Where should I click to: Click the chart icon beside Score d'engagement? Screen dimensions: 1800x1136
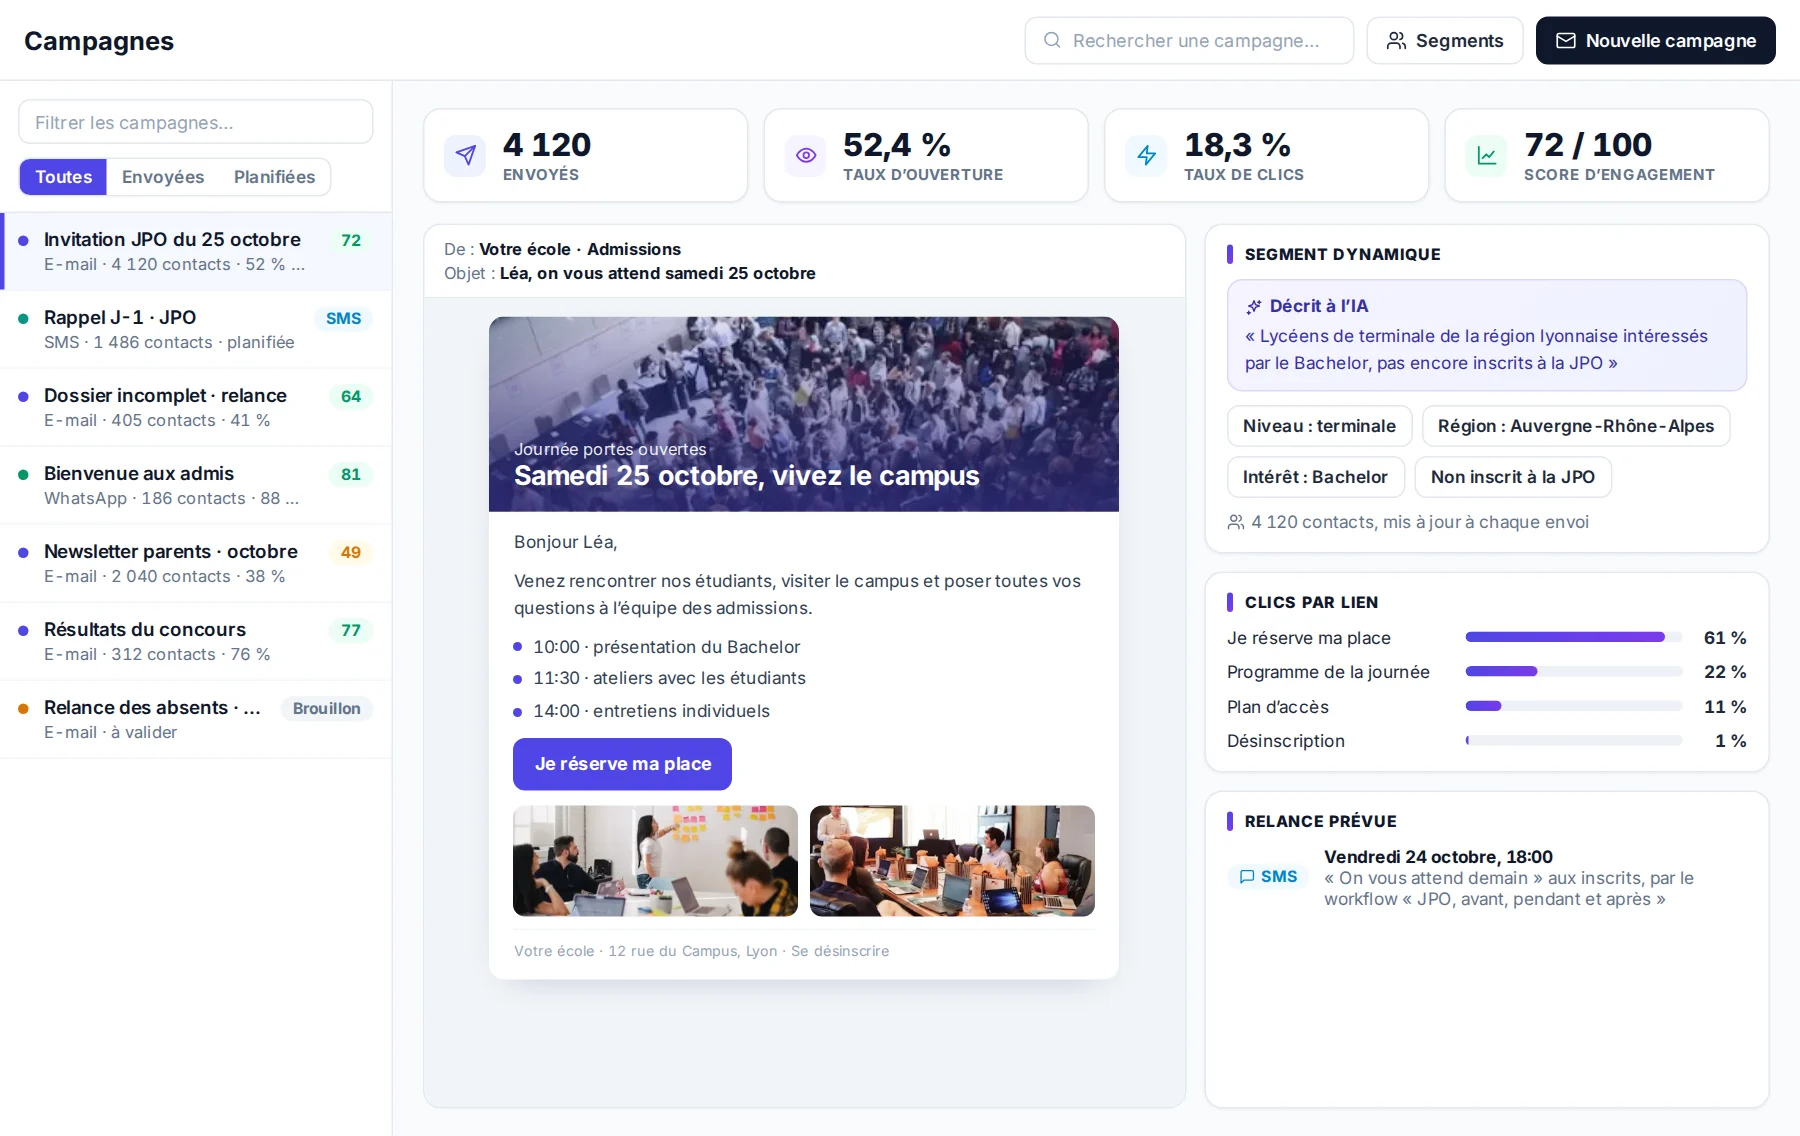pyautogui.click(x=1486, y=155)
